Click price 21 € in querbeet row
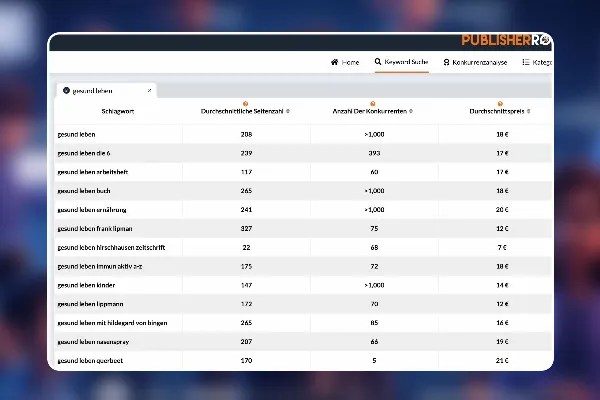 (x=502, y=361)
